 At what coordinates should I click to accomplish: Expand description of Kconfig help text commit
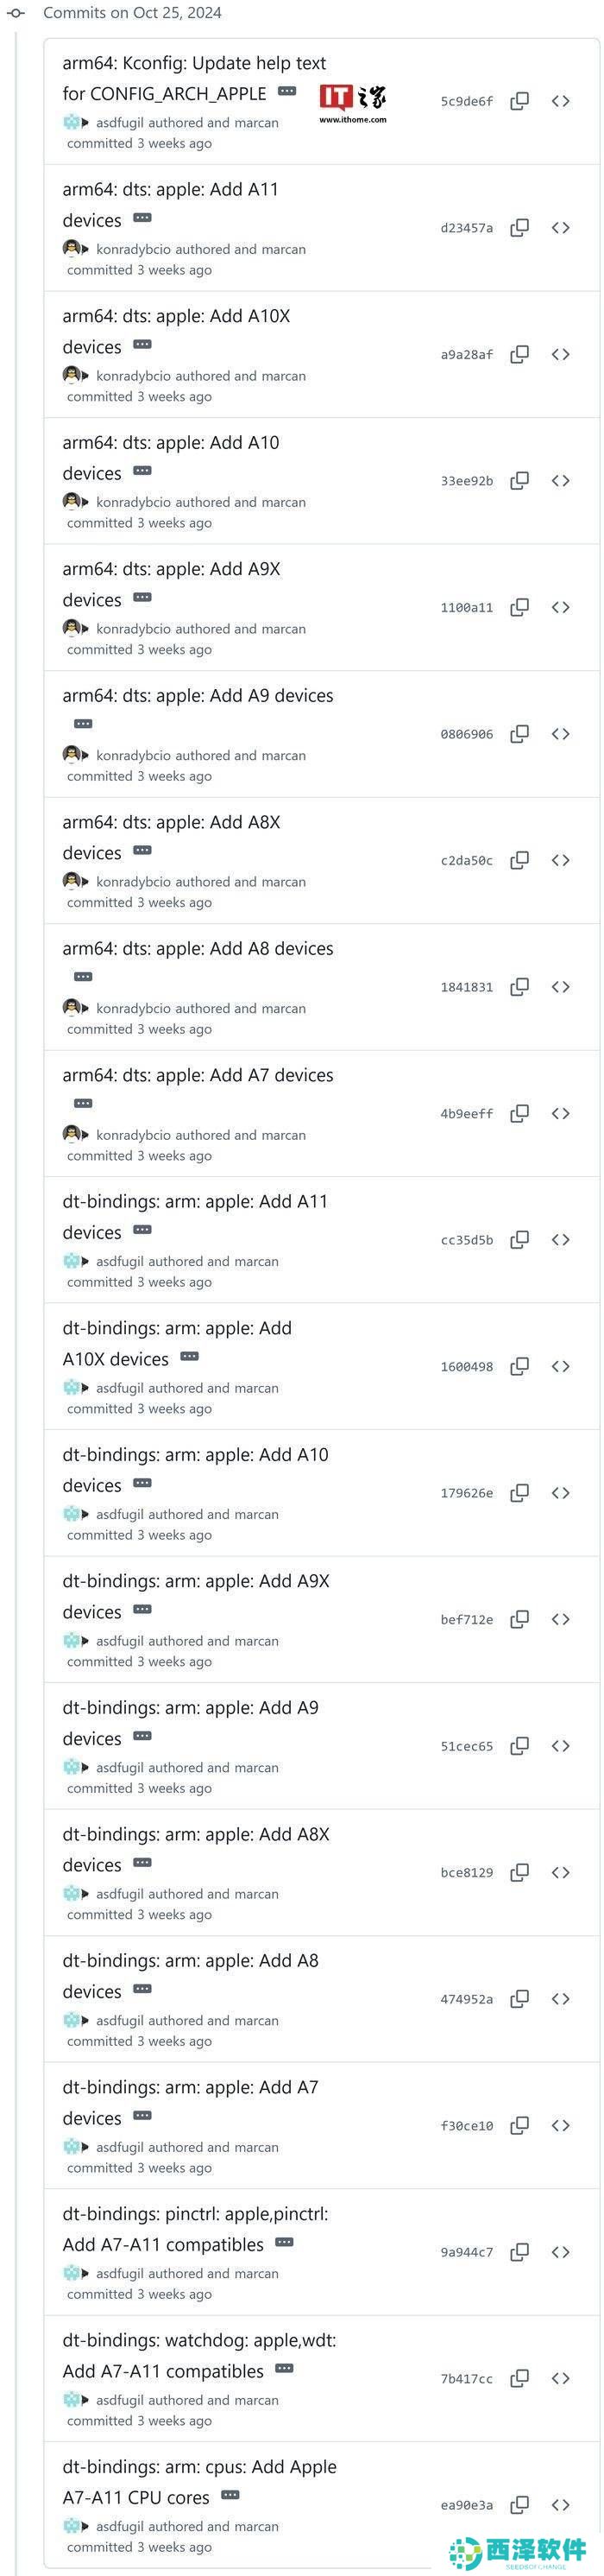pos(287,91)
